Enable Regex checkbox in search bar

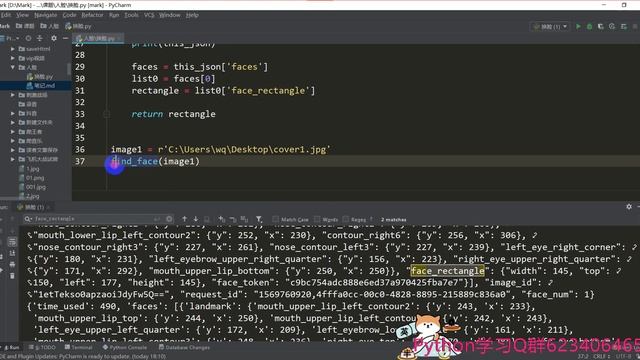click(x=346, y=220)
